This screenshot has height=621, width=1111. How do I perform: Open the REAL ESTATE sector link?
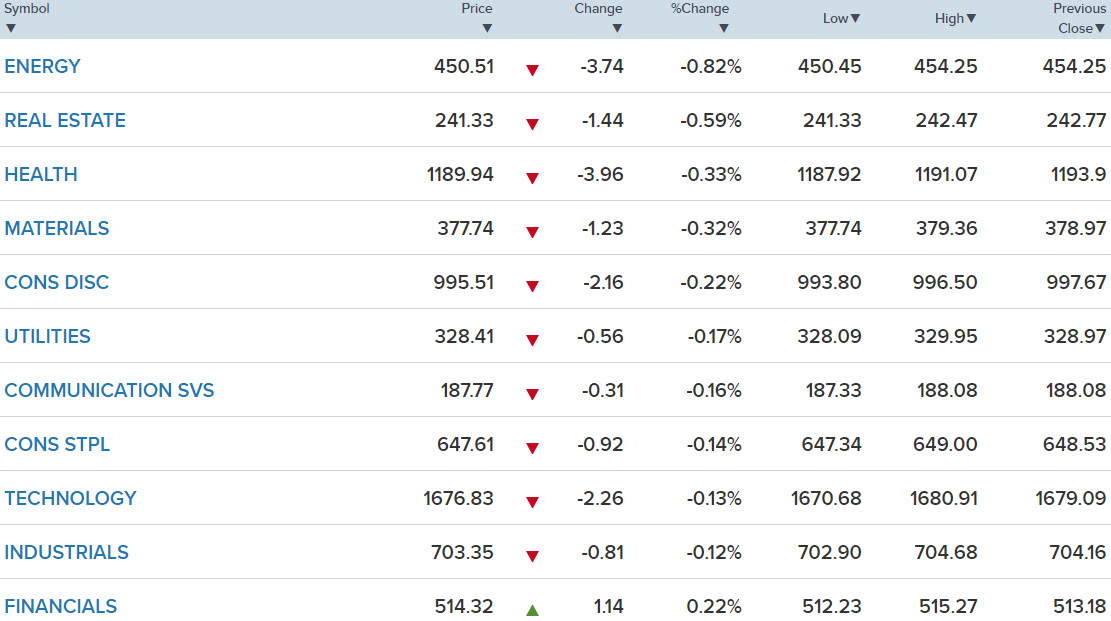(65, 121)
